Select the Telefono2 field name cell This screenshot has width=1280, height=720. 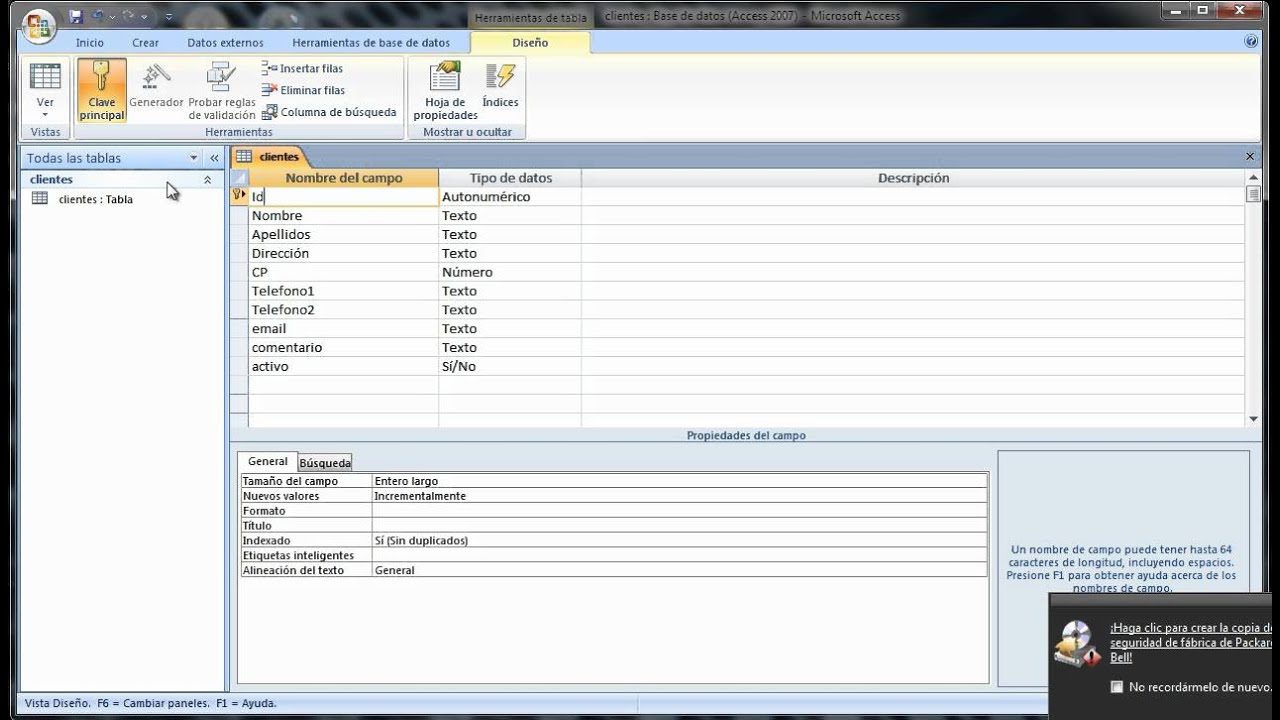(x=343, y=310)
